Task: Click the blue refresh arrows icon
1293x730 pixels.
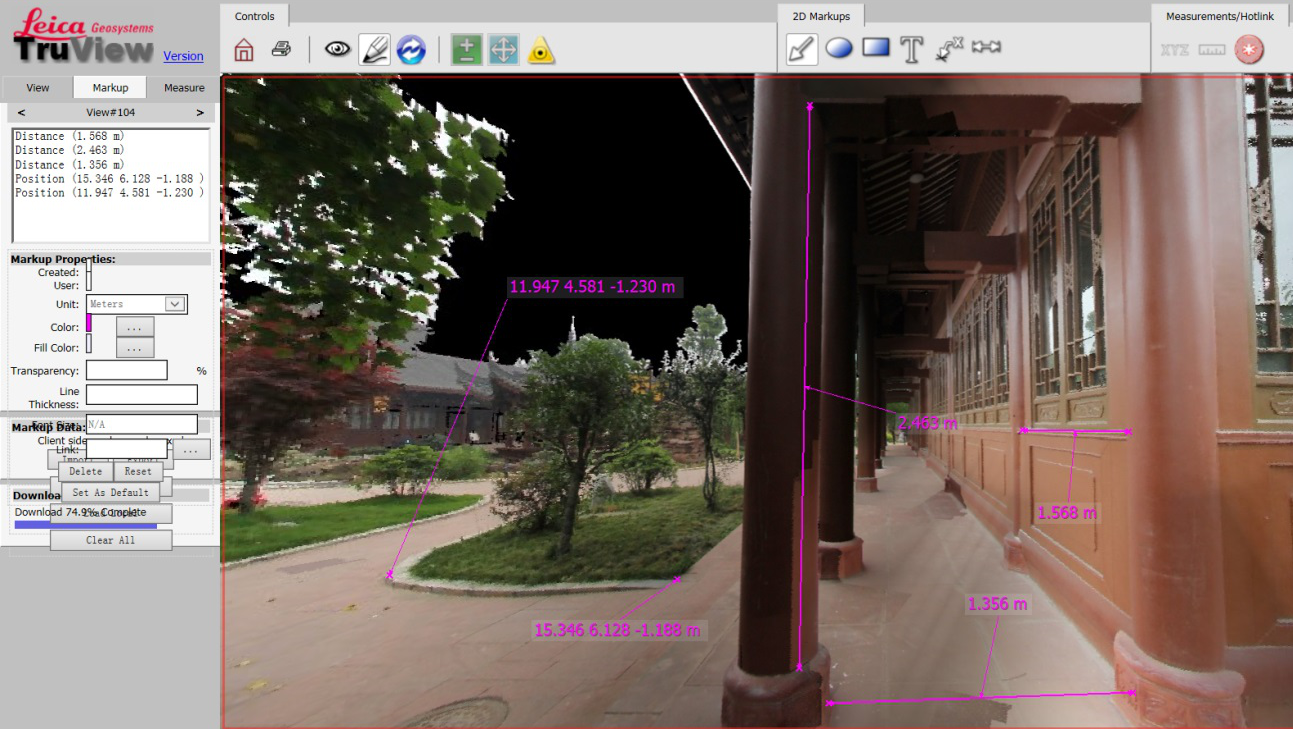Action: (x=411, y=49)
